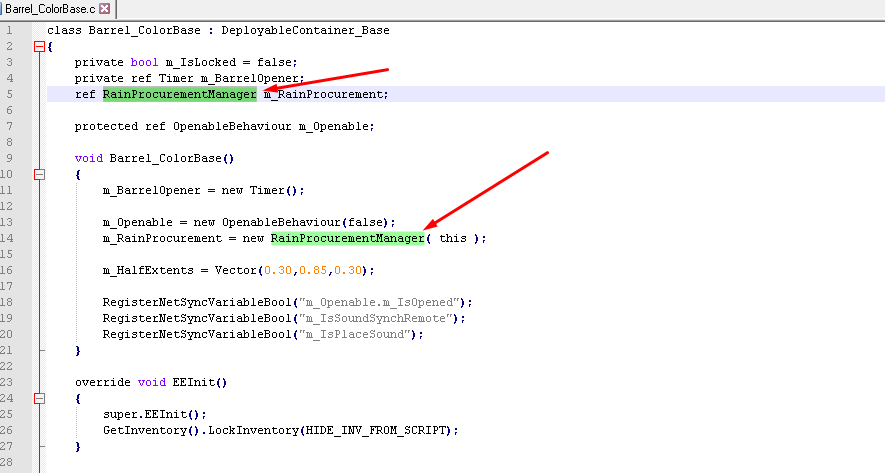Click line number 5 in the margin
Image resolution: width=885 pixels, height=473 pixels.
(x=9, y=94)
